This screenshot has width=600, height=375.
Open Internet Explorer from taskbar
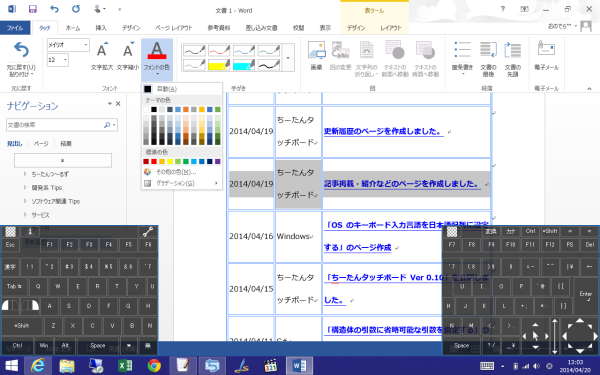38,366
